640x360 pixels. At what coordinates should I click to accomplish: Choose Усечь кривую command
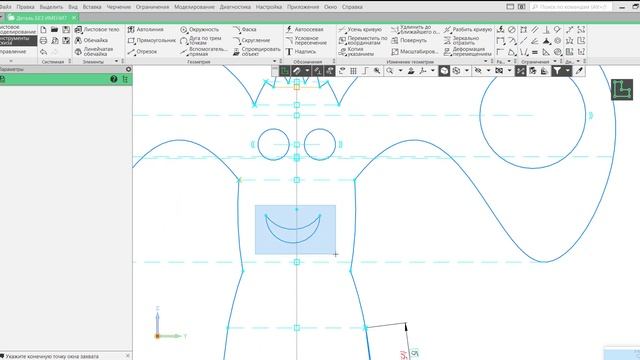[x=360, y=29]
